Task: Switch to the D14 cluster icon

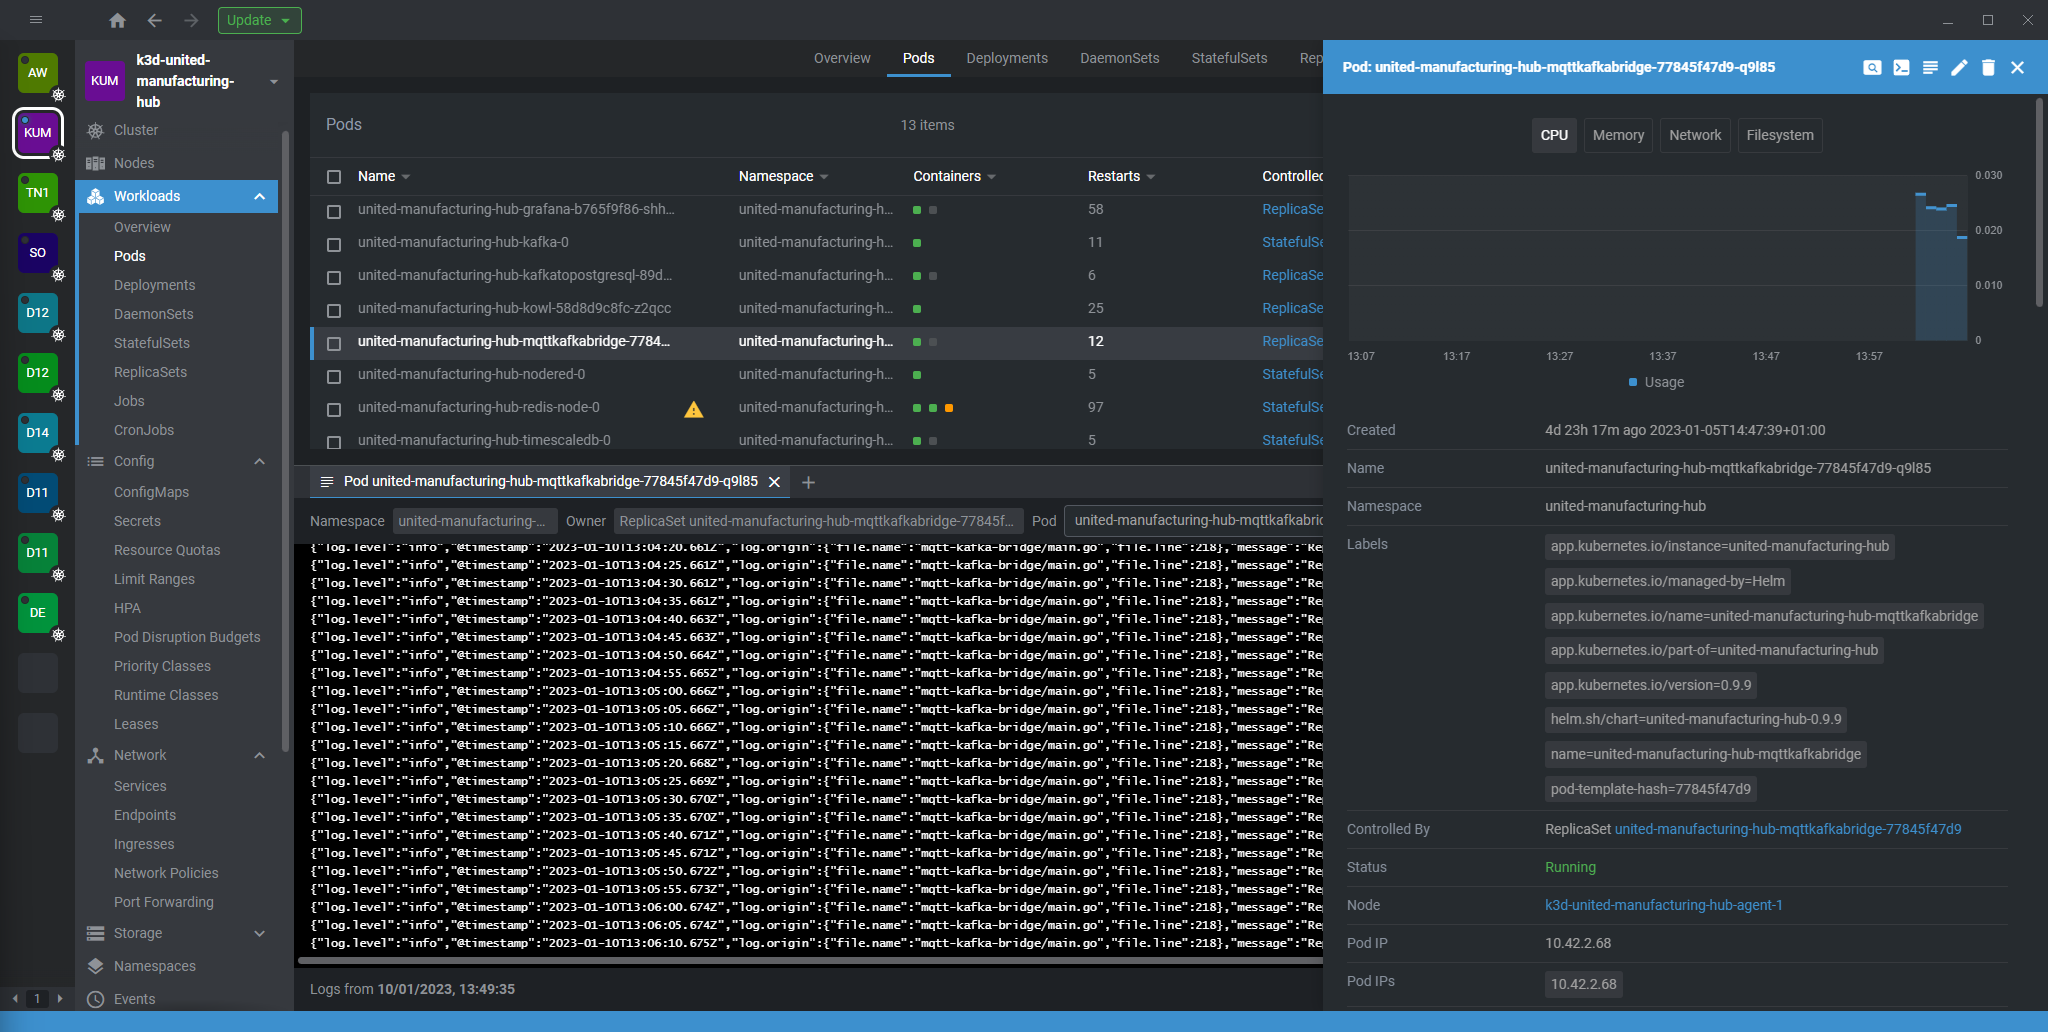Action: [37, 433]
